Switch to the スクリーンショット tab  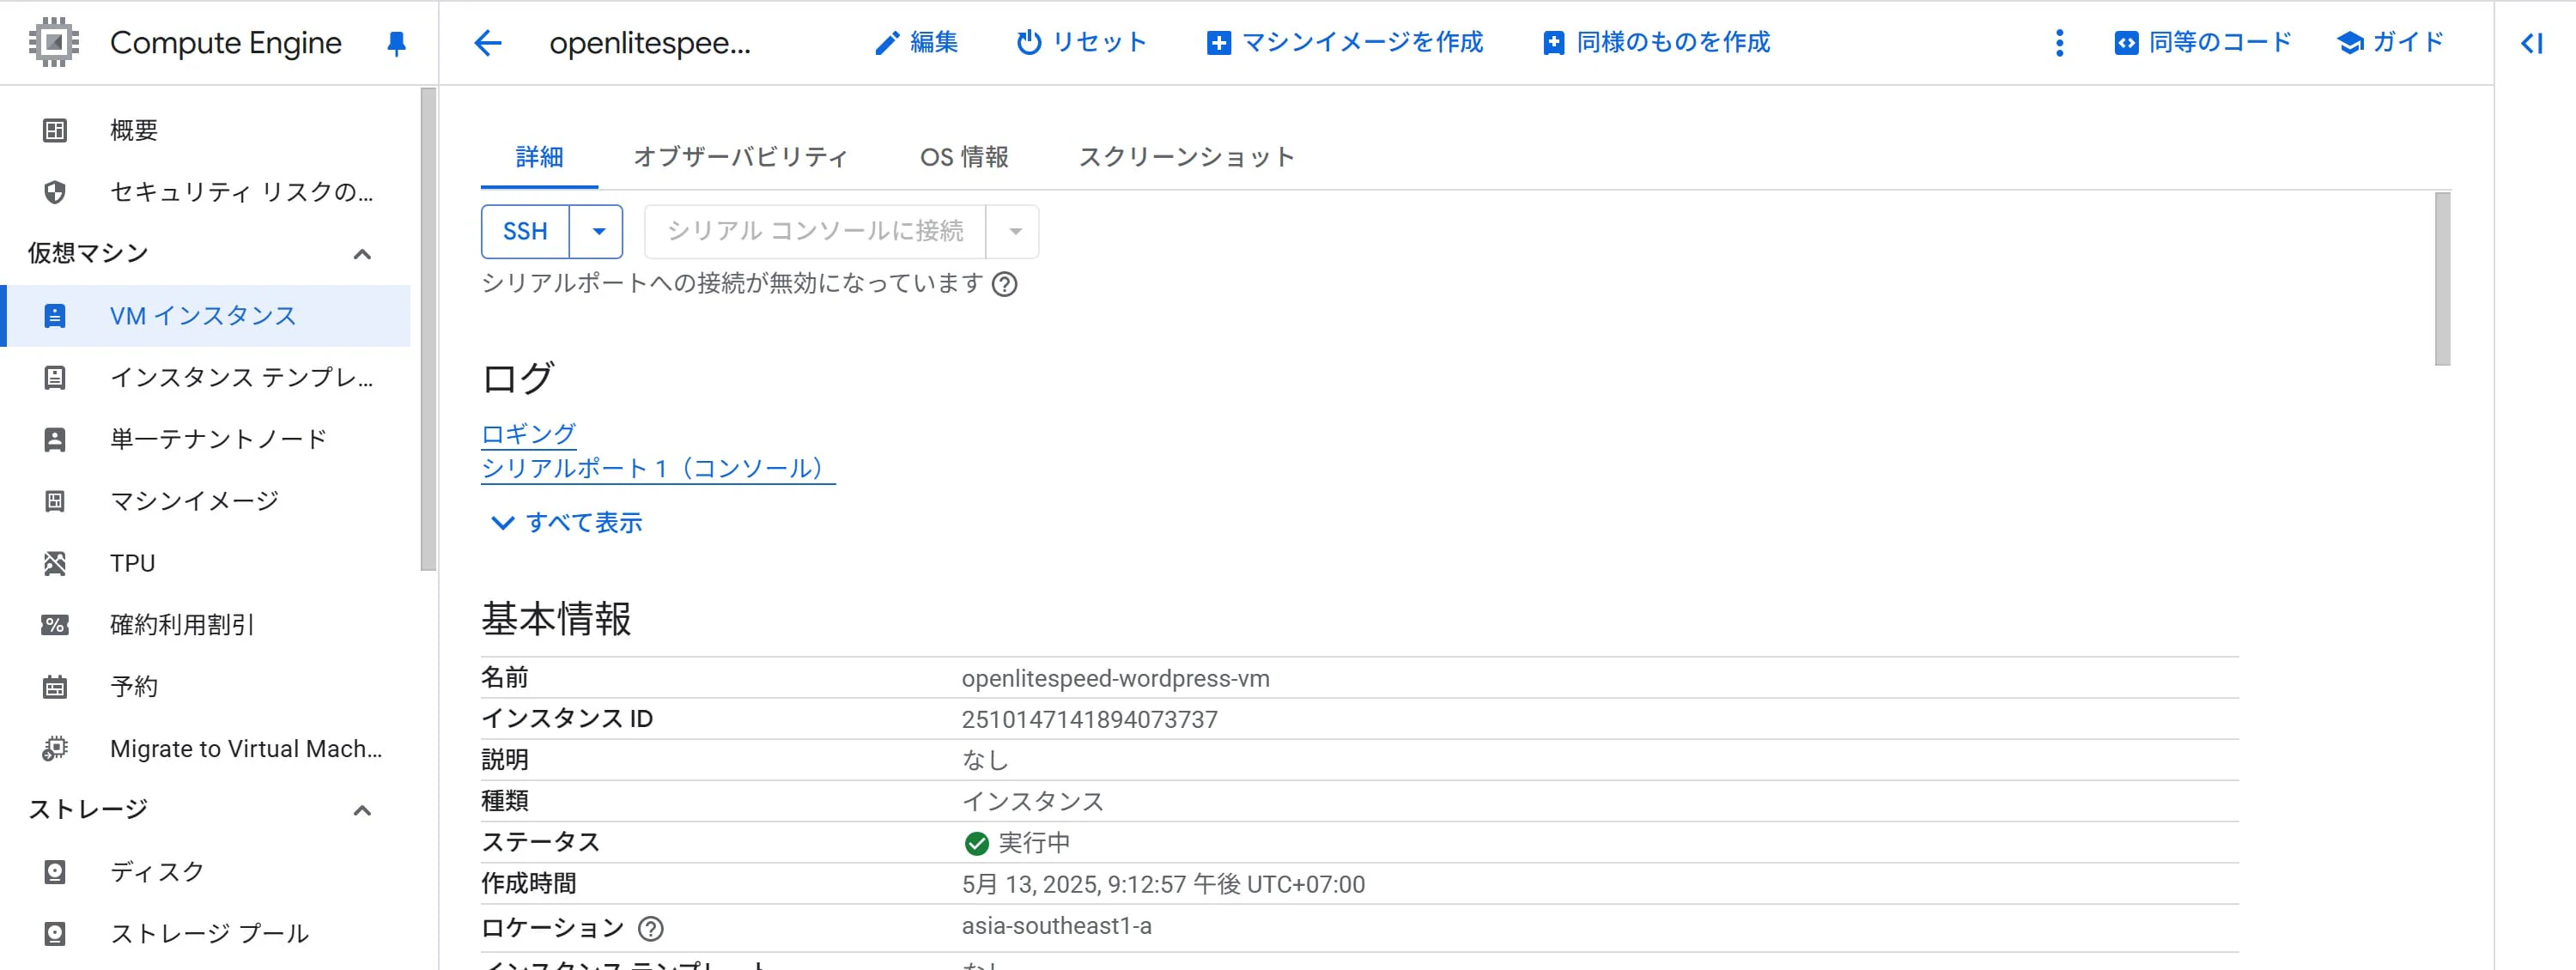(1186, 157)
